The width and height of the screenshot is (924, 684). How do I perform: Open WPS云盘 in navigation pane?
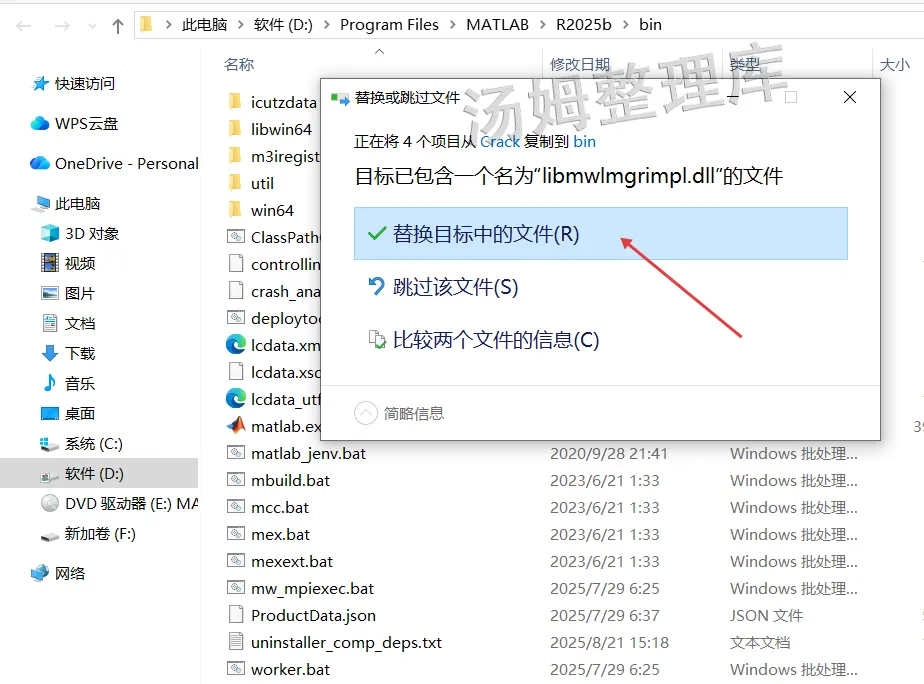[x=86, y=124]
